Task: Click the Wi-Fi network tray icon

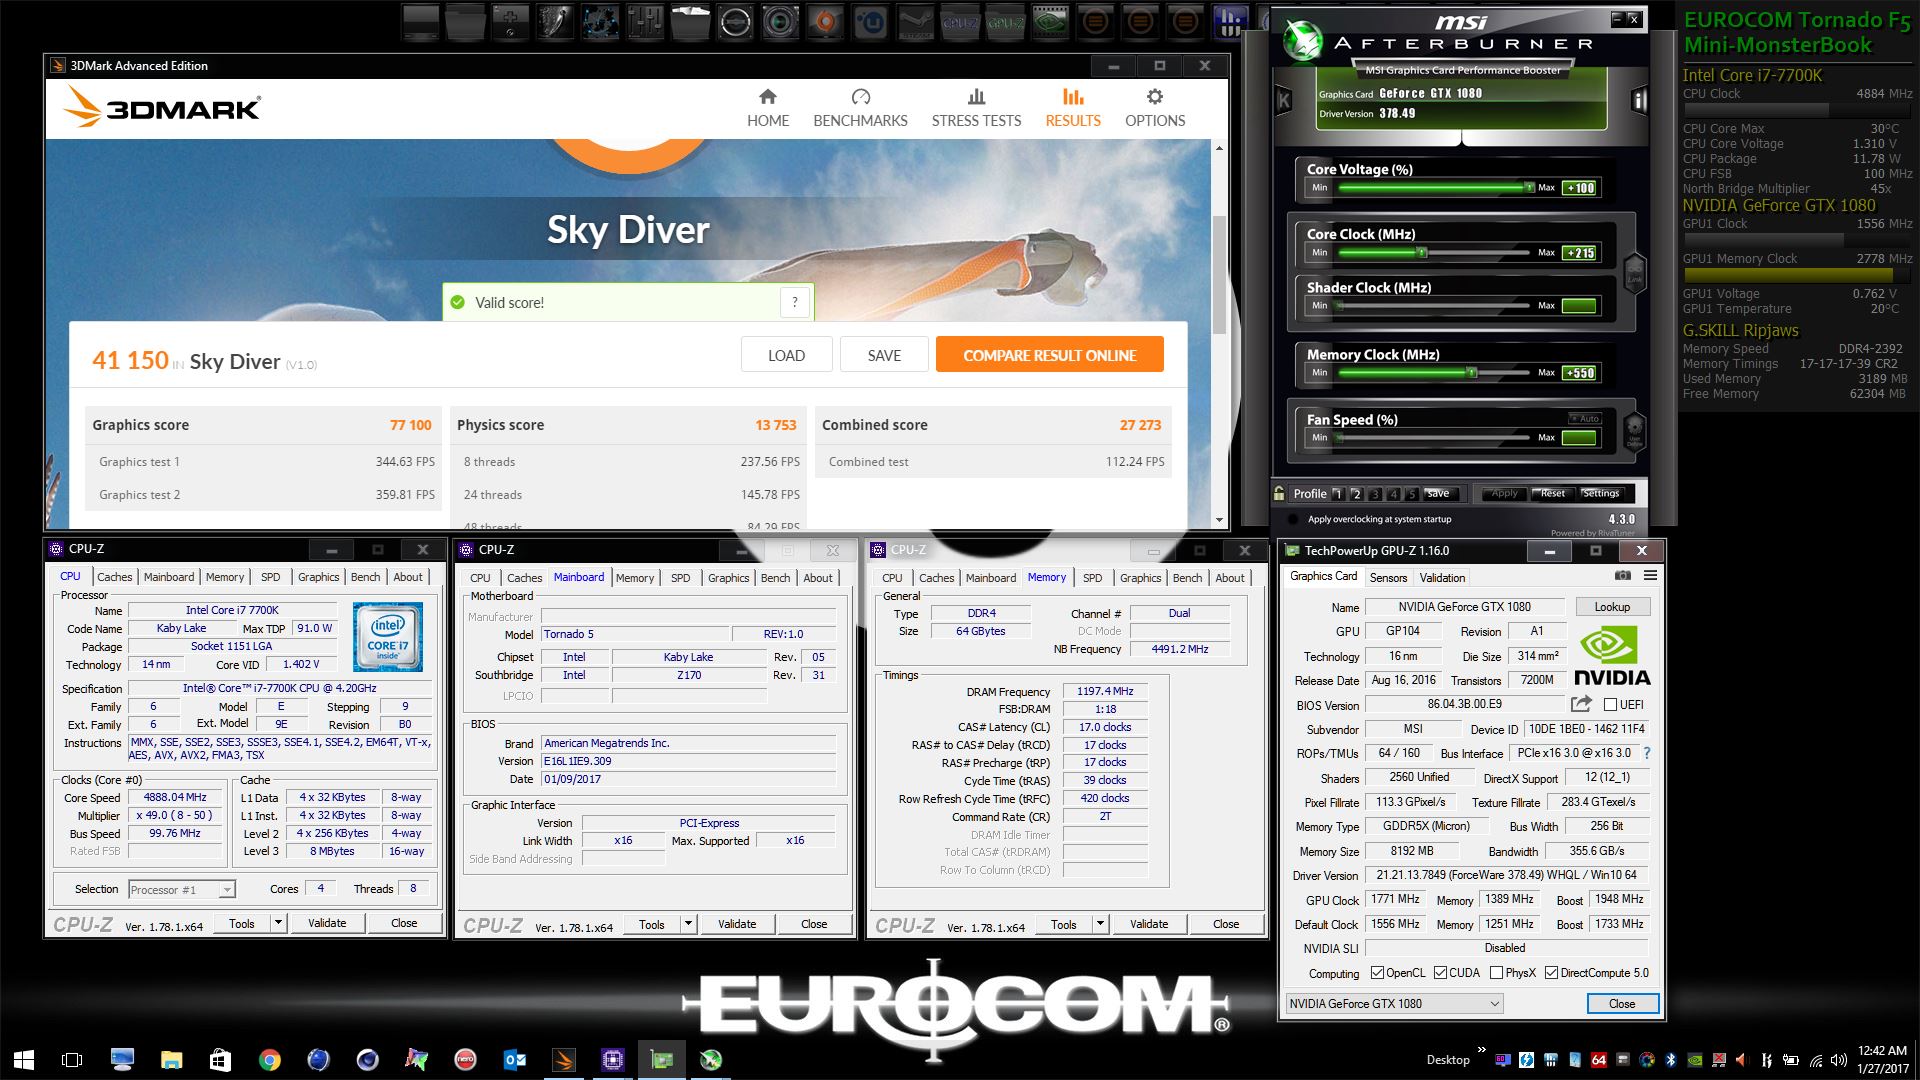Action: tap(1816, 1060)
